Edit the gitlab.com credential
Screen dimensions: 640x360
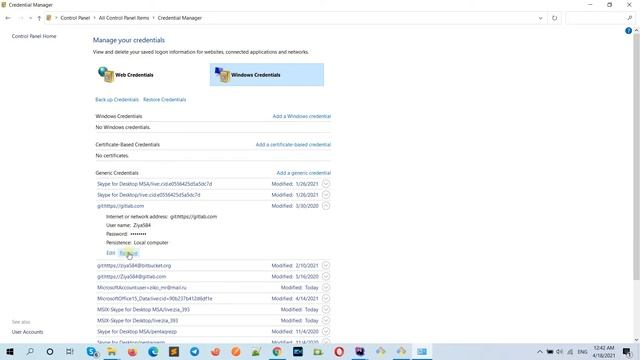111,253
